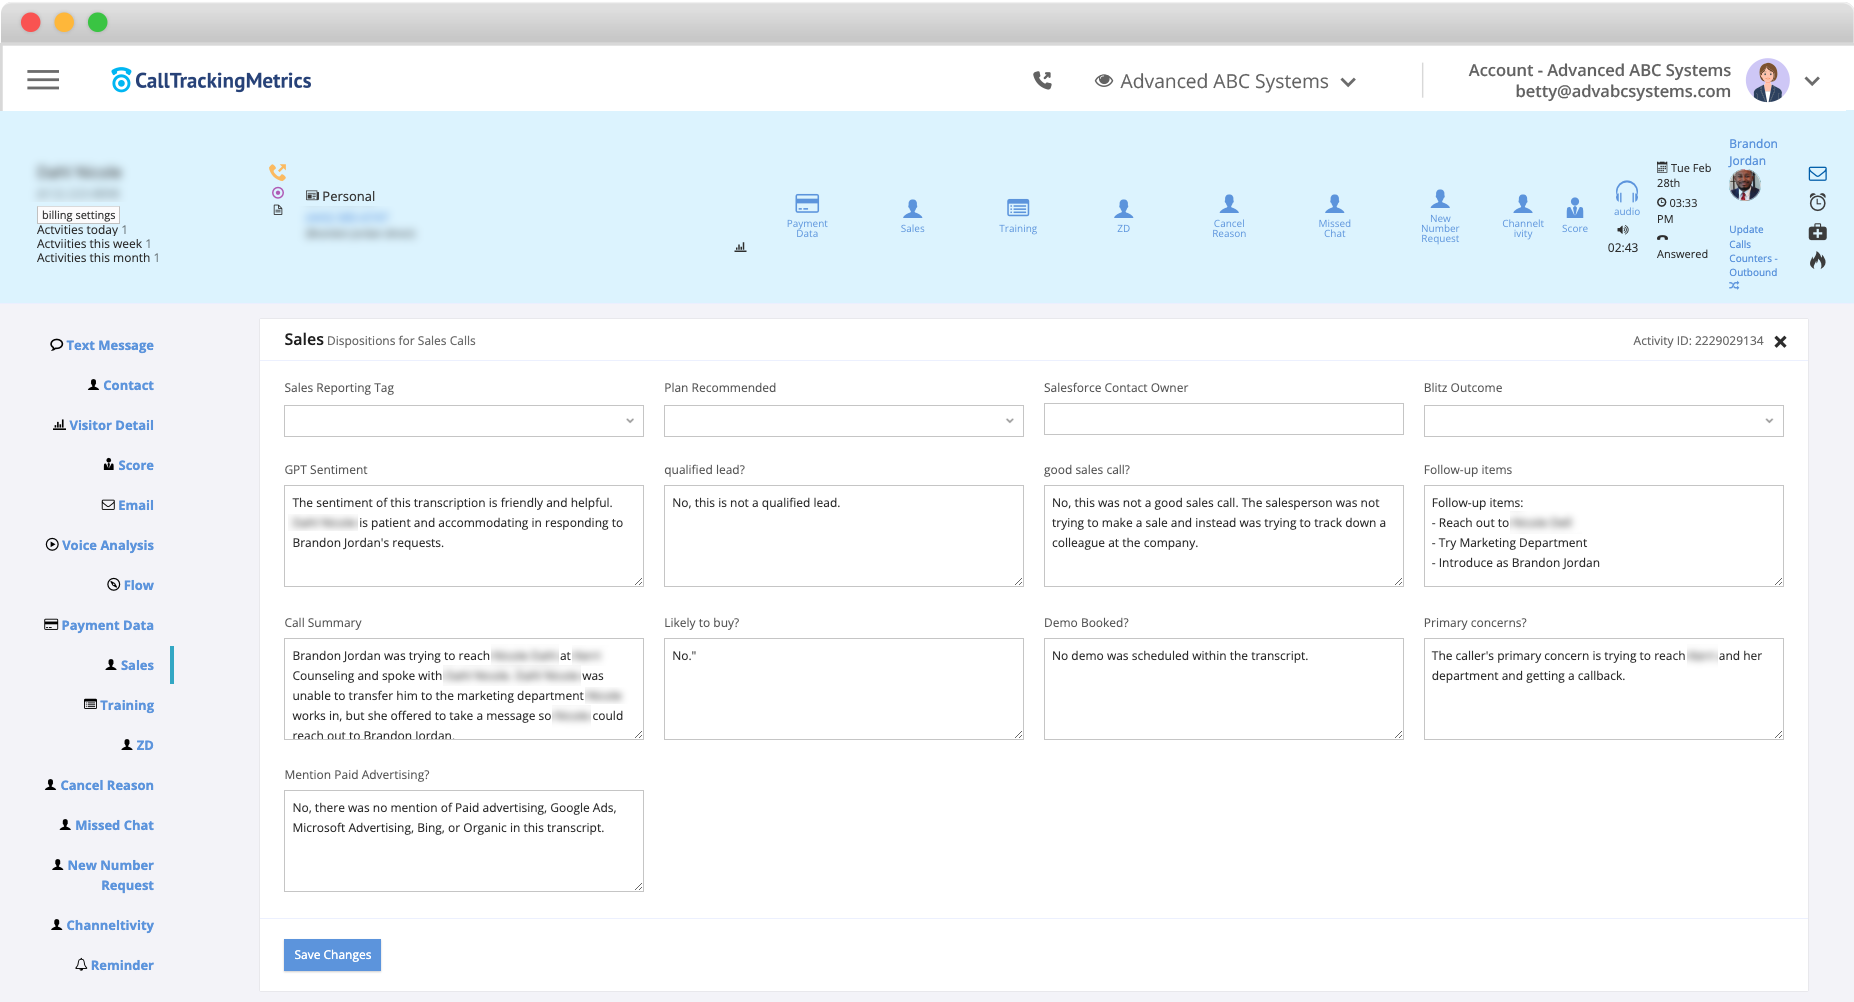Click the Save Changes button
The height and width of the screenshot is (1002, 1854).
[x=332, y=954]
